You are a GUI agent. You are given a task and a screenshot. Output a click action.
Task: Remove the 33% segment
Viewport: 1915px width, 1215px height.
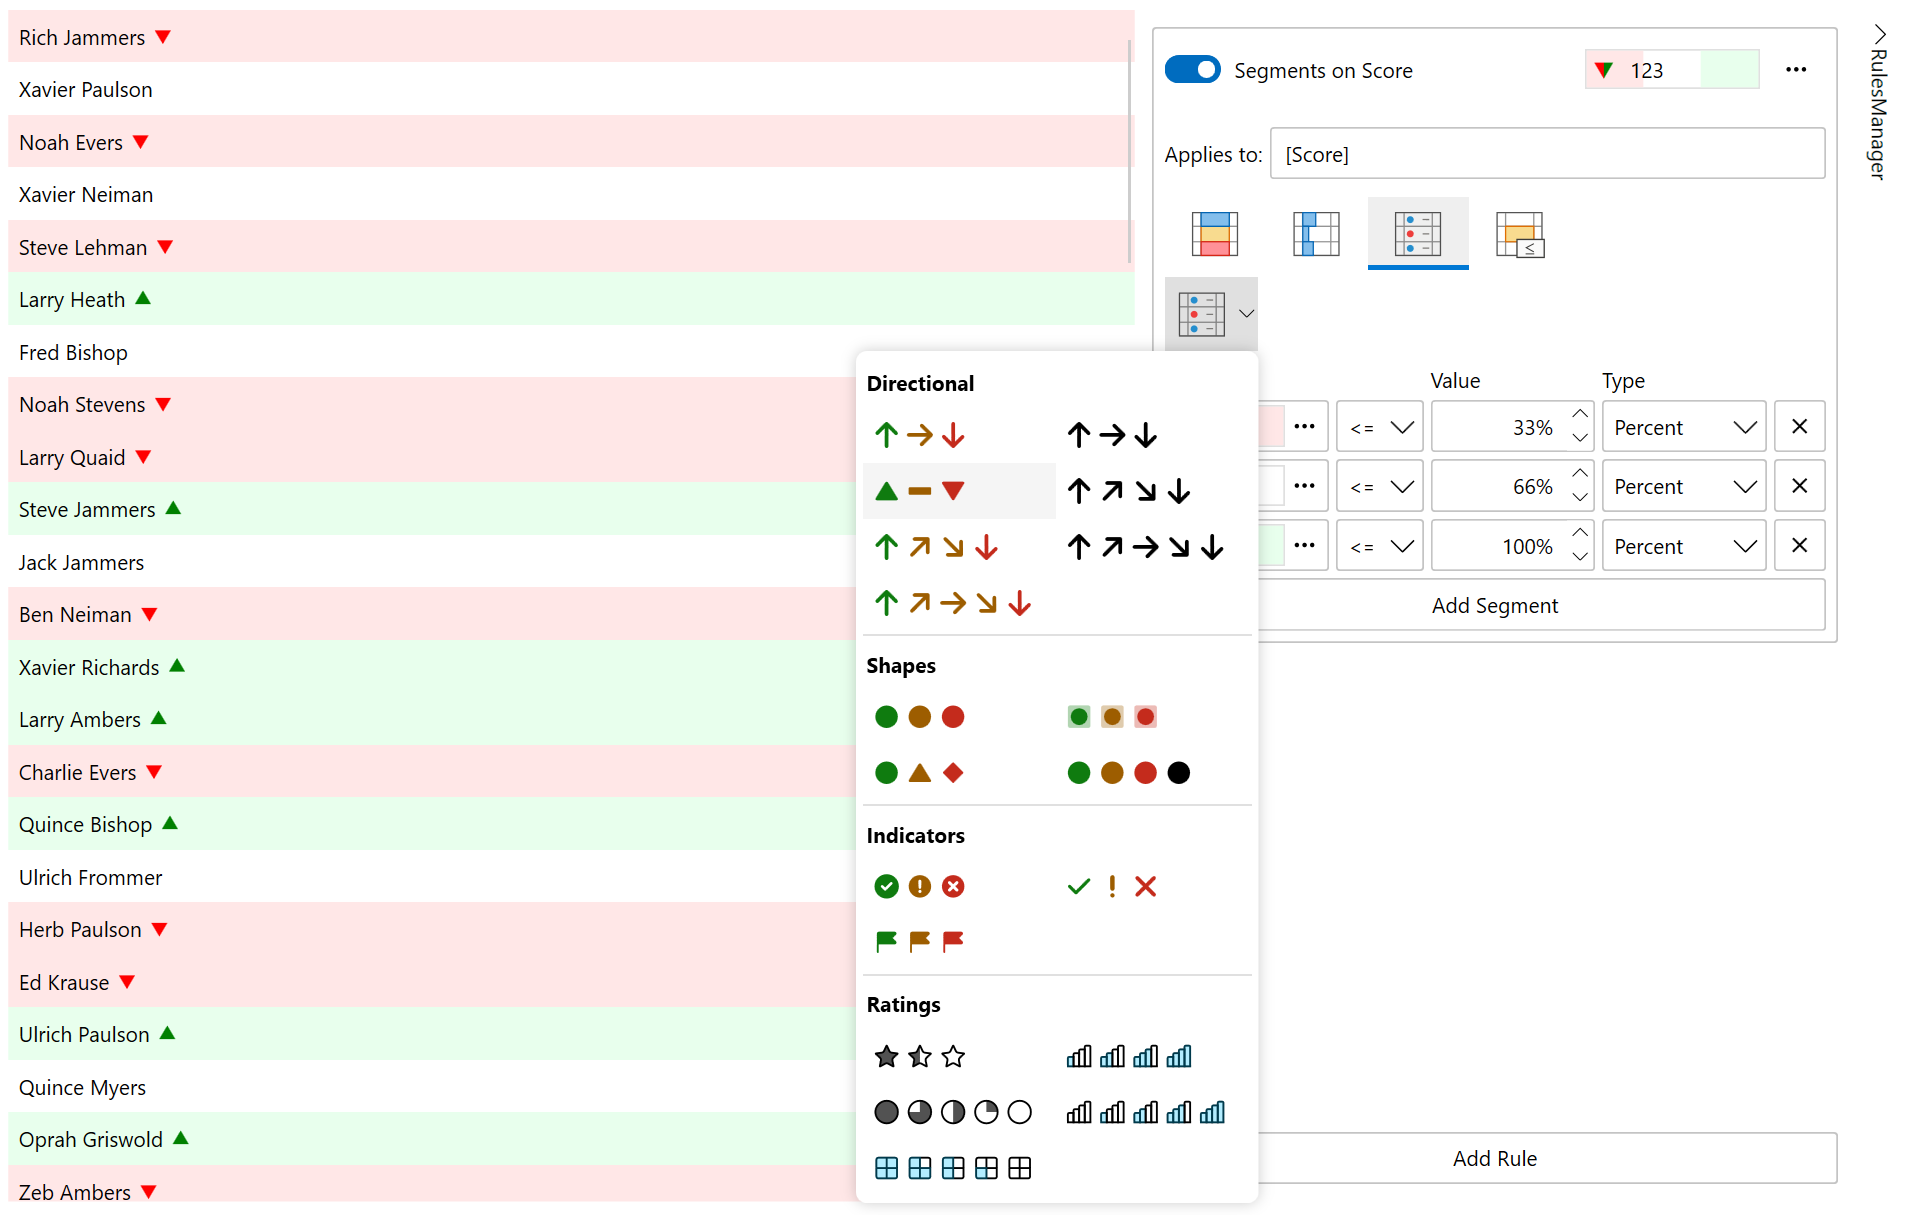pyautogui.click(x=1799, y=427)
